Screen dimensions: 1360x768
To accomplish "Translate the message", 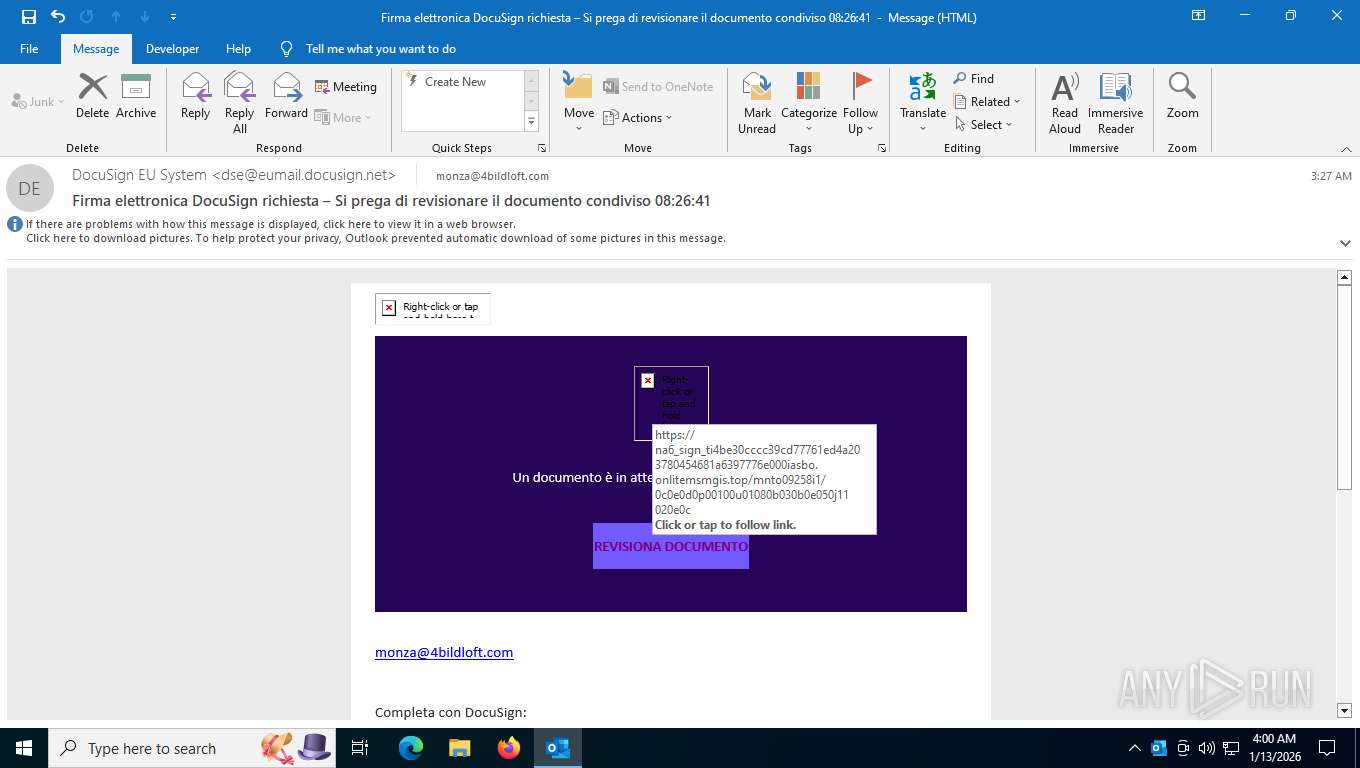I will click(x=923, y=103).
